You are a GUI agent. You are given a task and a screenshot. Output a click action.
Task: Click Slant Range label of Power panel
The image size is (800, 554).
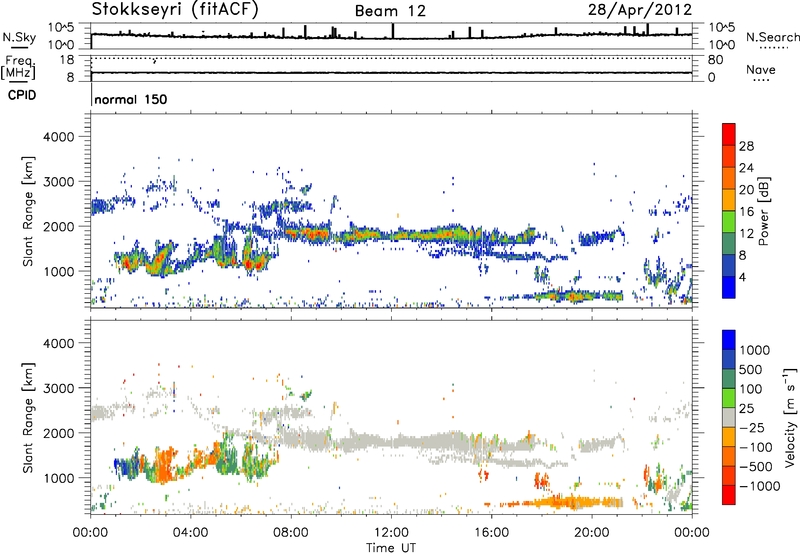tap(28, 211)
